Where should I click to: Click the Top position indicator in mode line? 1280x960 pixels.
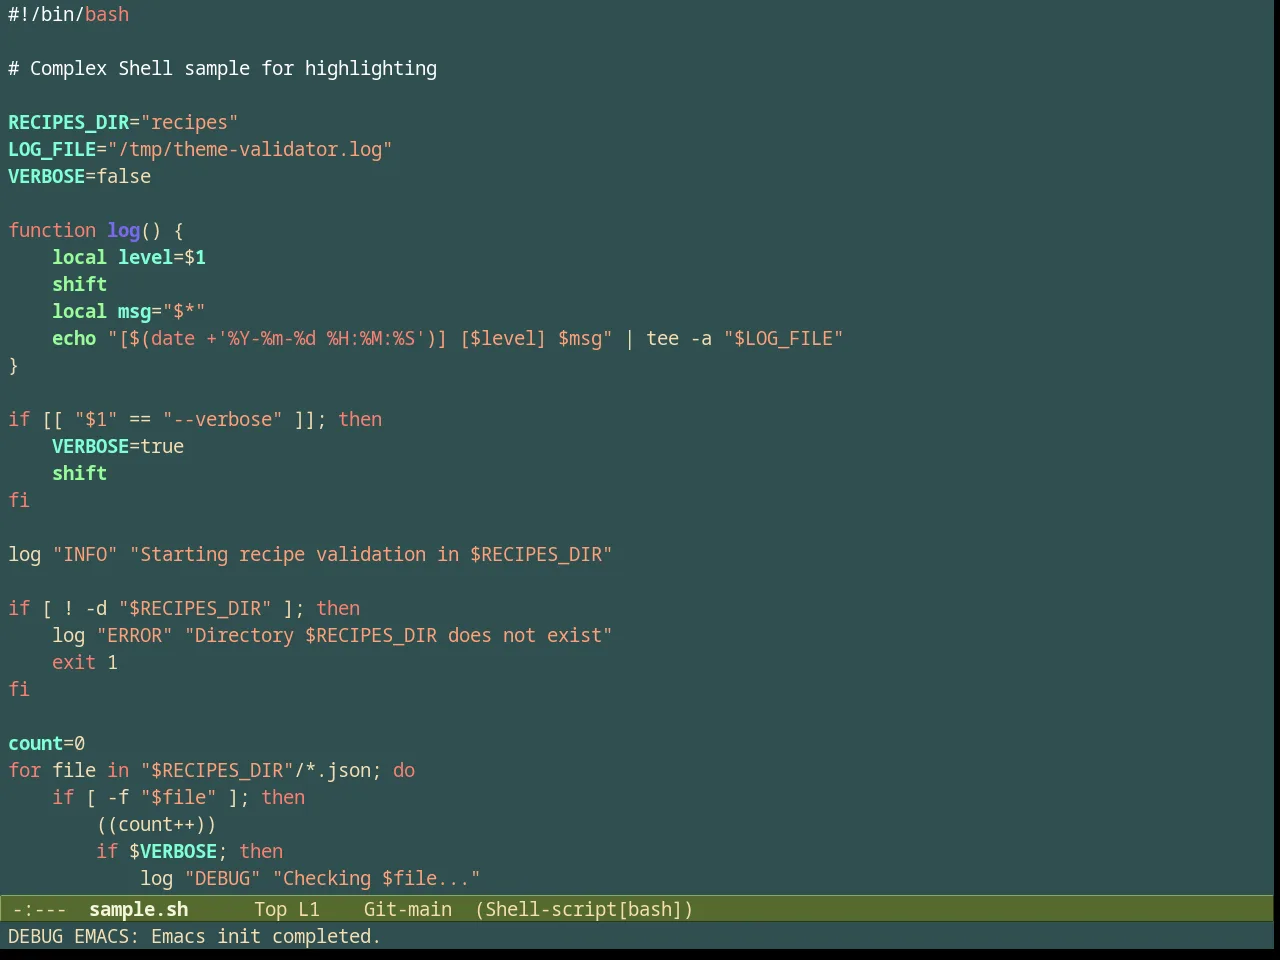pos(270,909)
